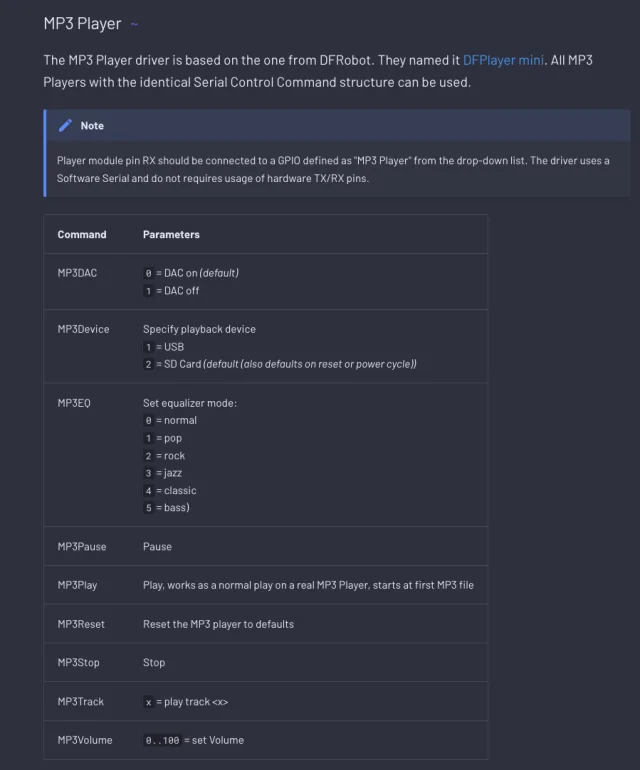The width and height of the screenshot is (640, 770).
Task: Select the MP3Volume command name
Action: pos(85,740)
